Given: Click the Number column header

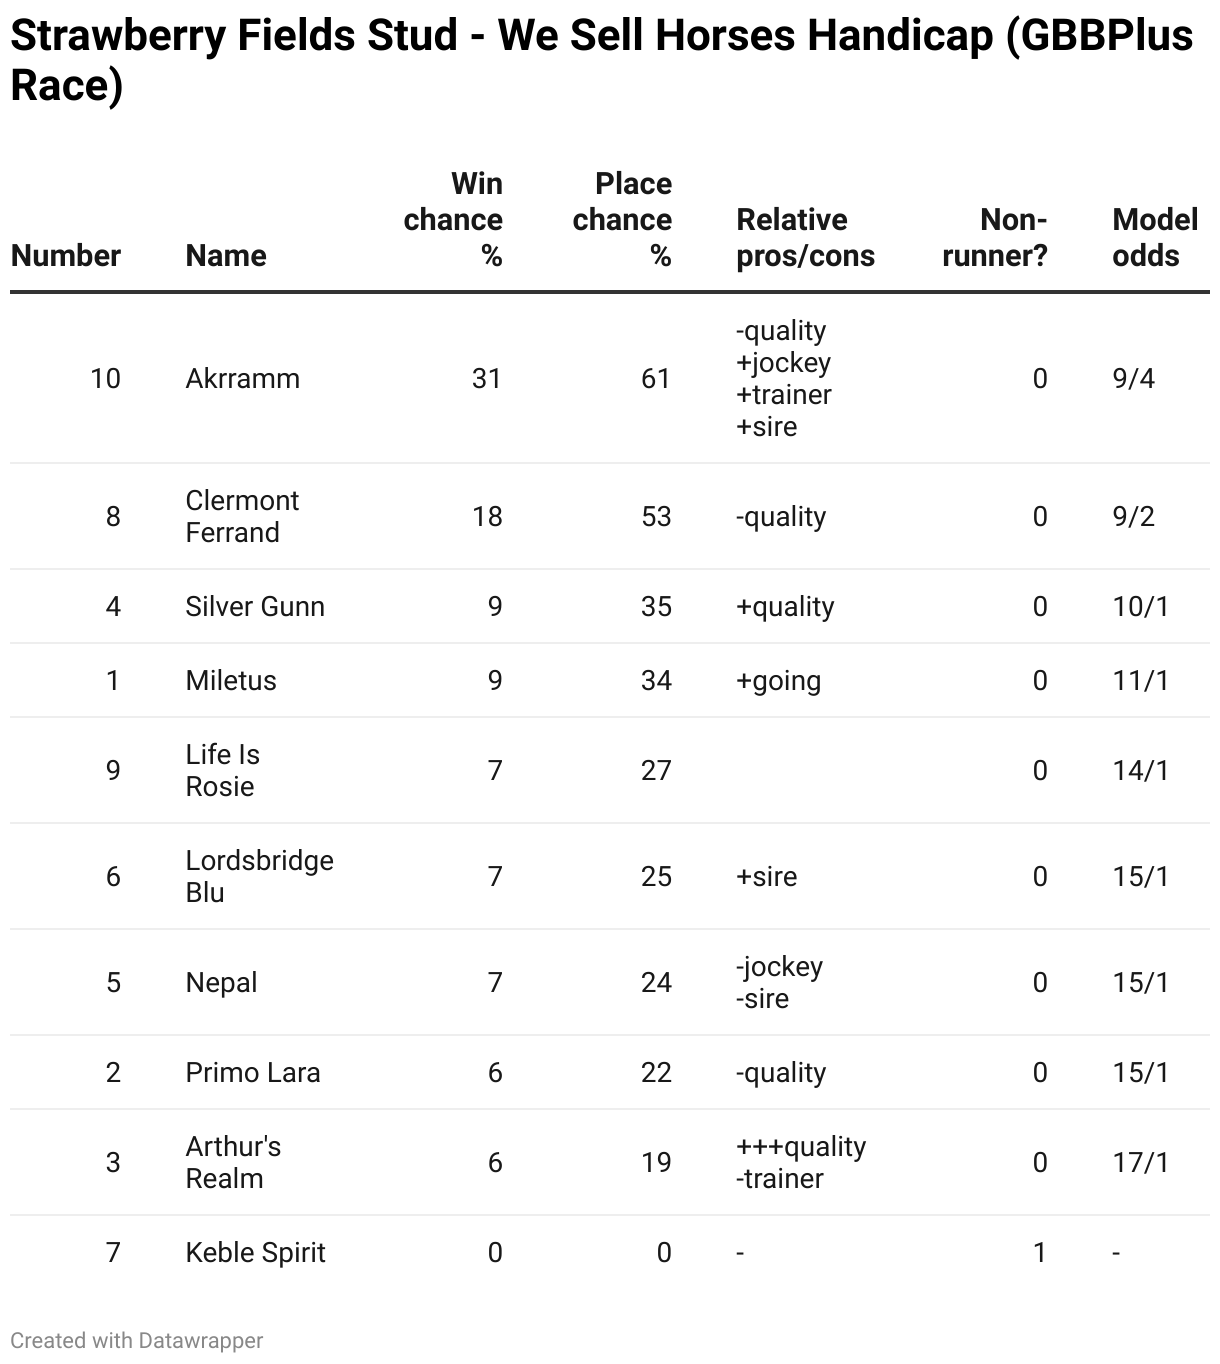Looking at the screenshot, I should coord(66,255).
